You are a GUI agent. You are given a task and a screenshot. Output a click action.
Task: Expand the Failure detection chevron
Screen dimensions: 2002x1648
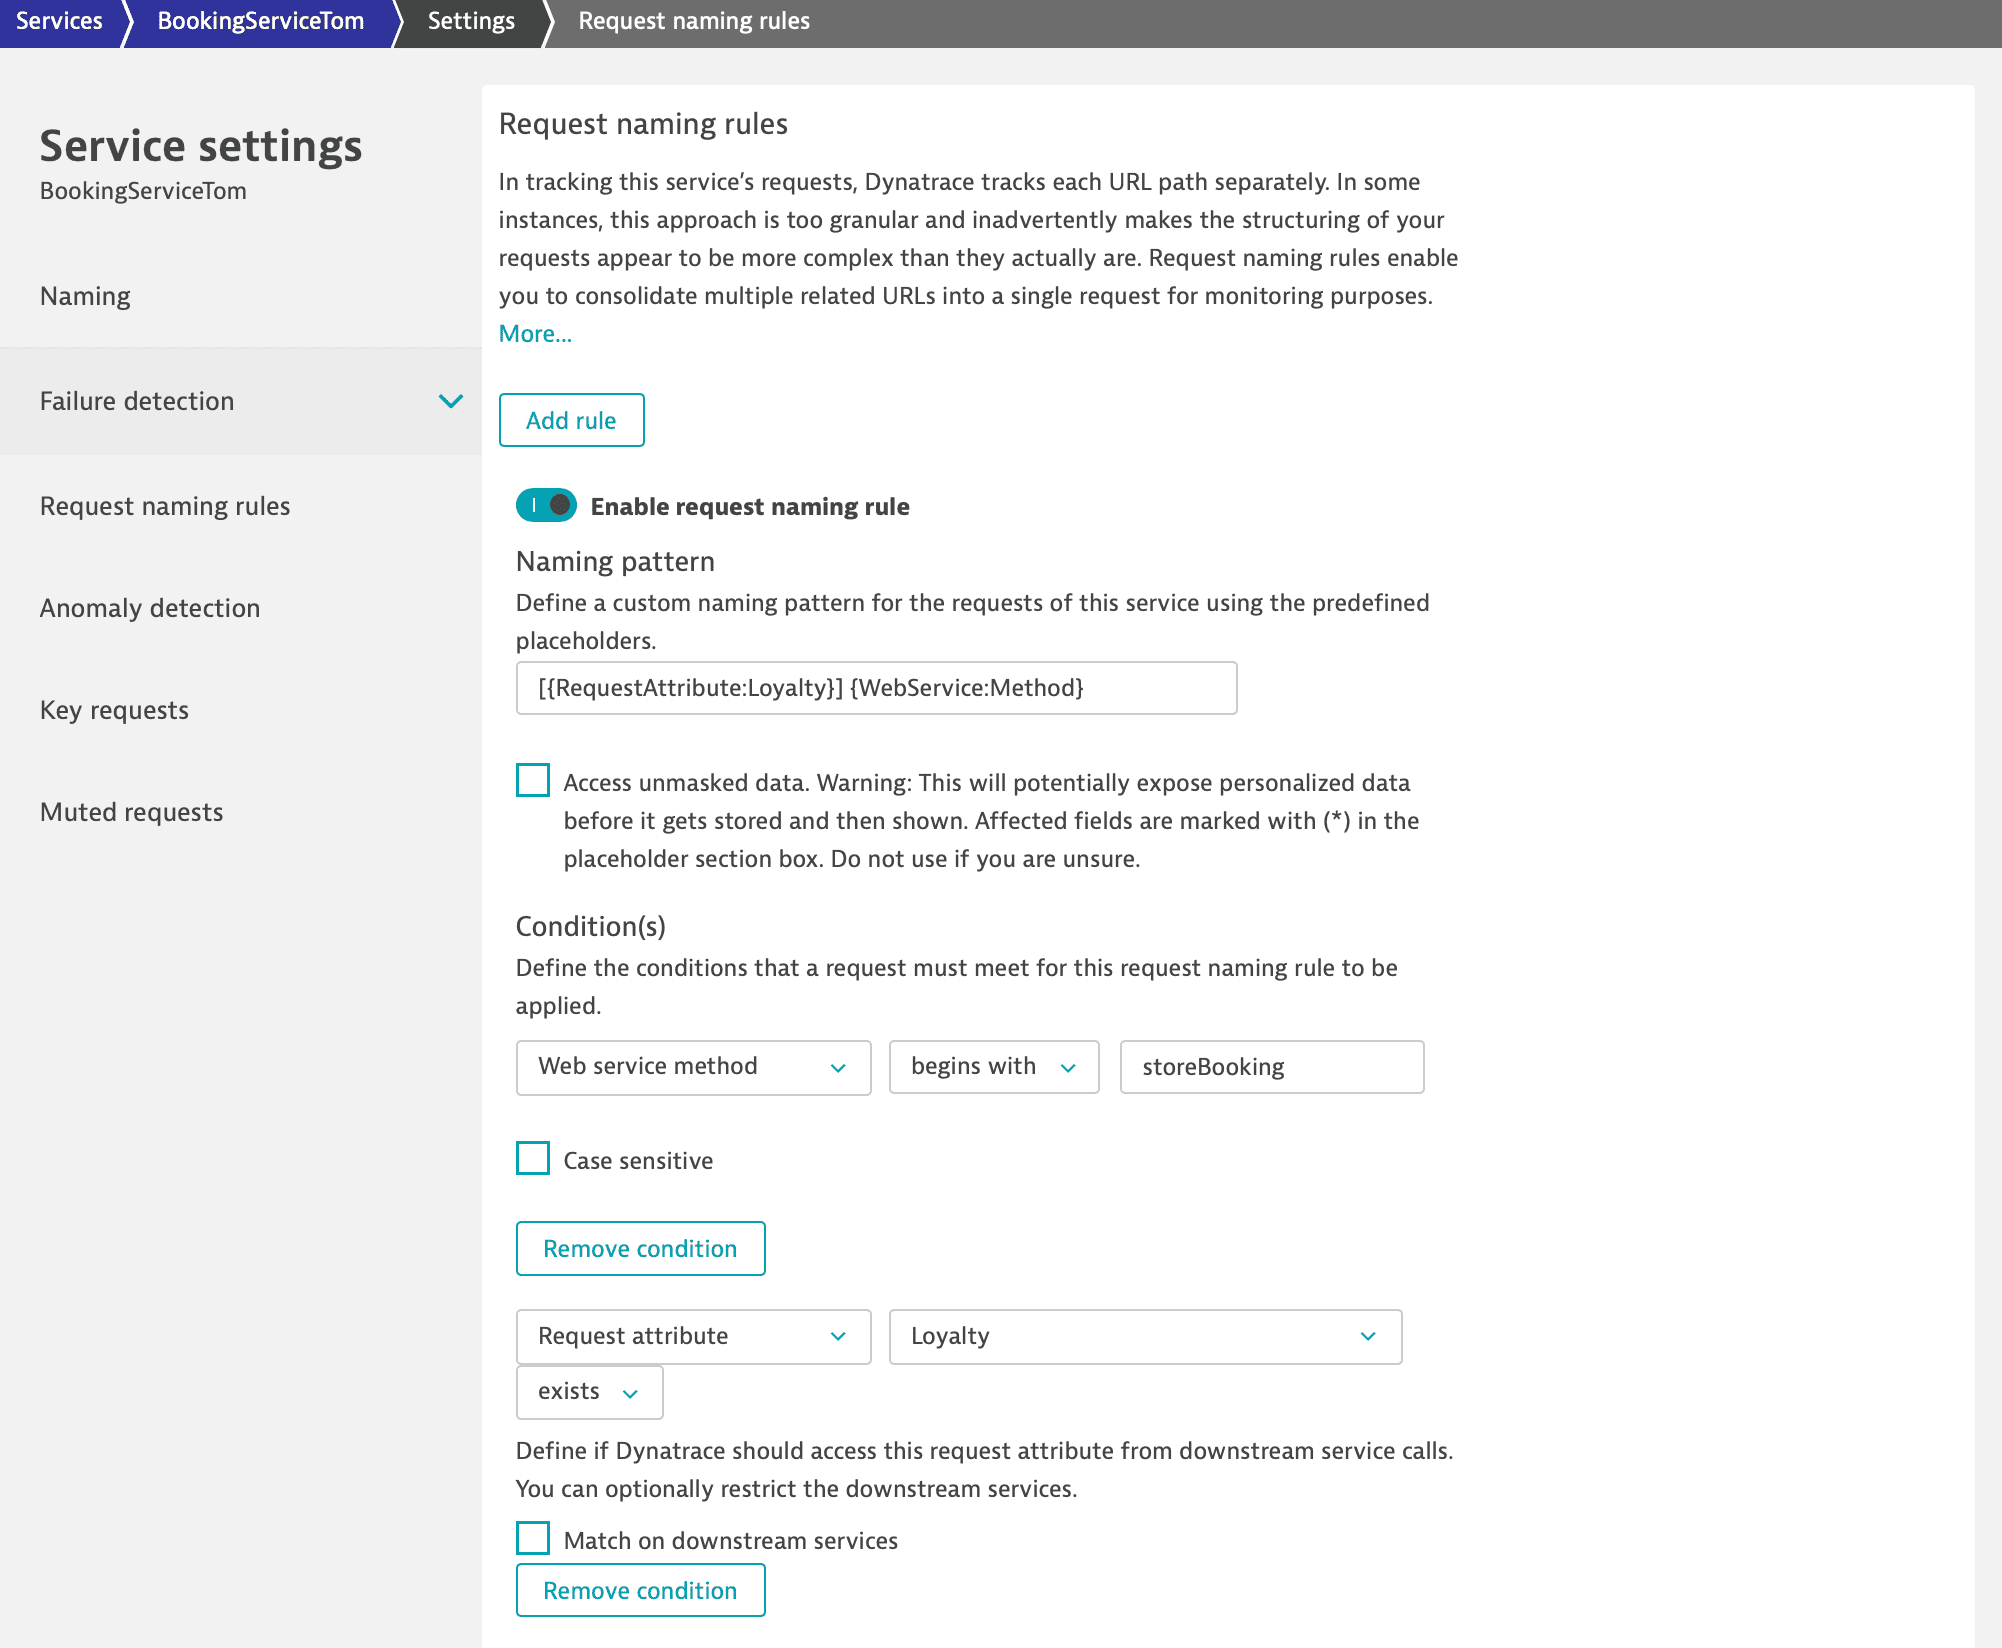[450, 401]
